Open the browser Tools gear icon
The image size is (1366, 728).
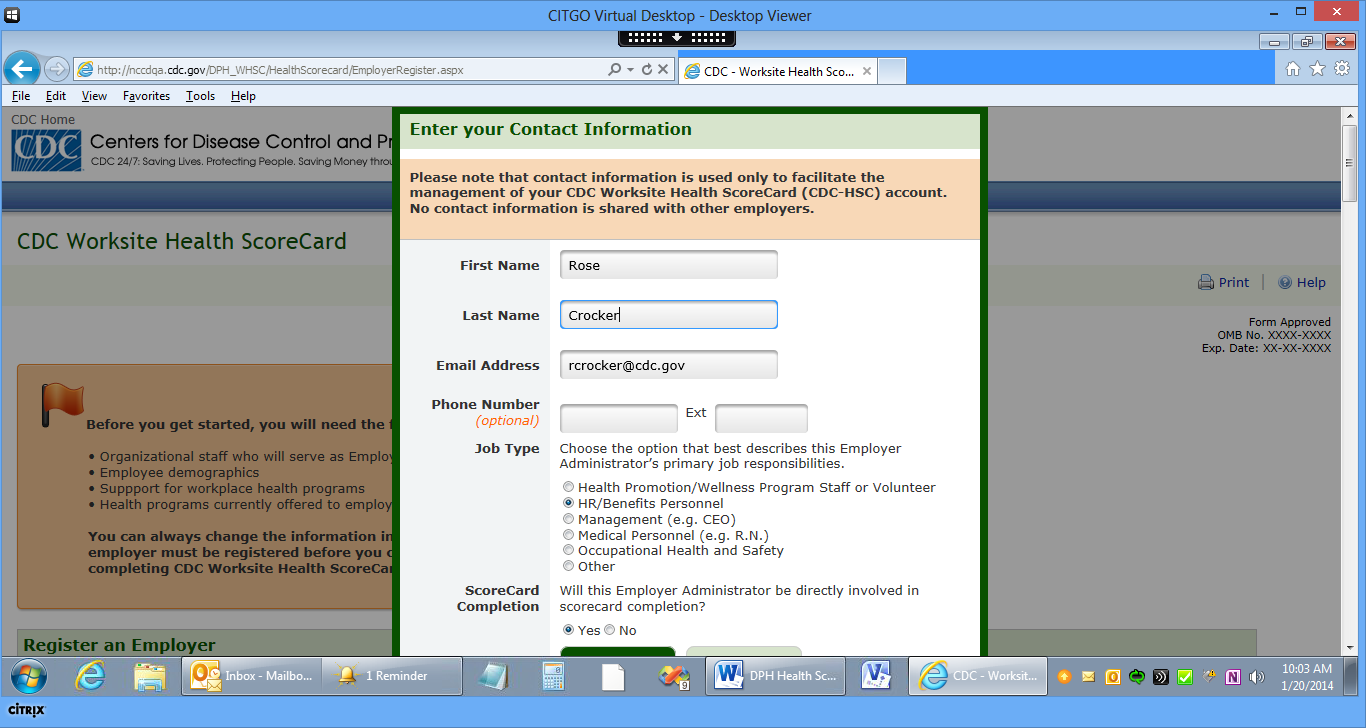(x=1342, y=69)
